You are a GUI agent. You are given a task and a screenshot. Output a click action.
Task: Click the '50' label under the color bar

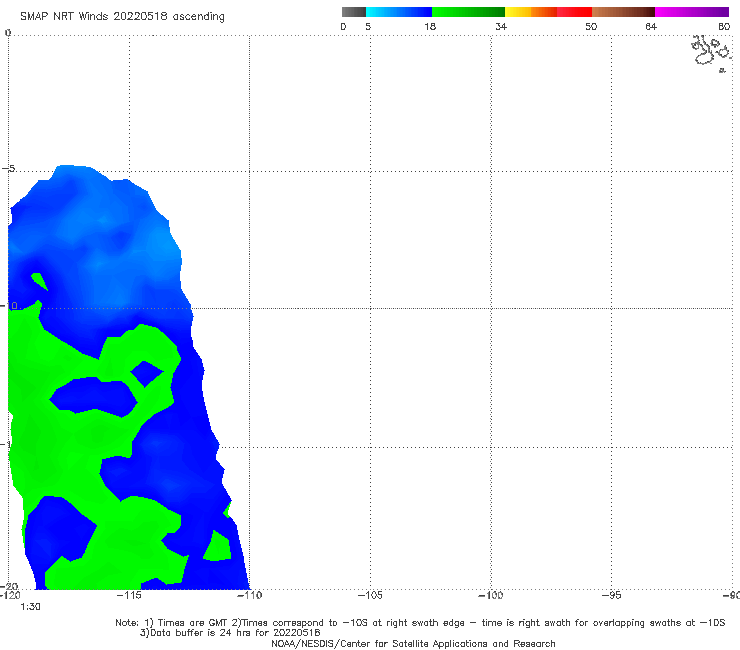point(591,26)
